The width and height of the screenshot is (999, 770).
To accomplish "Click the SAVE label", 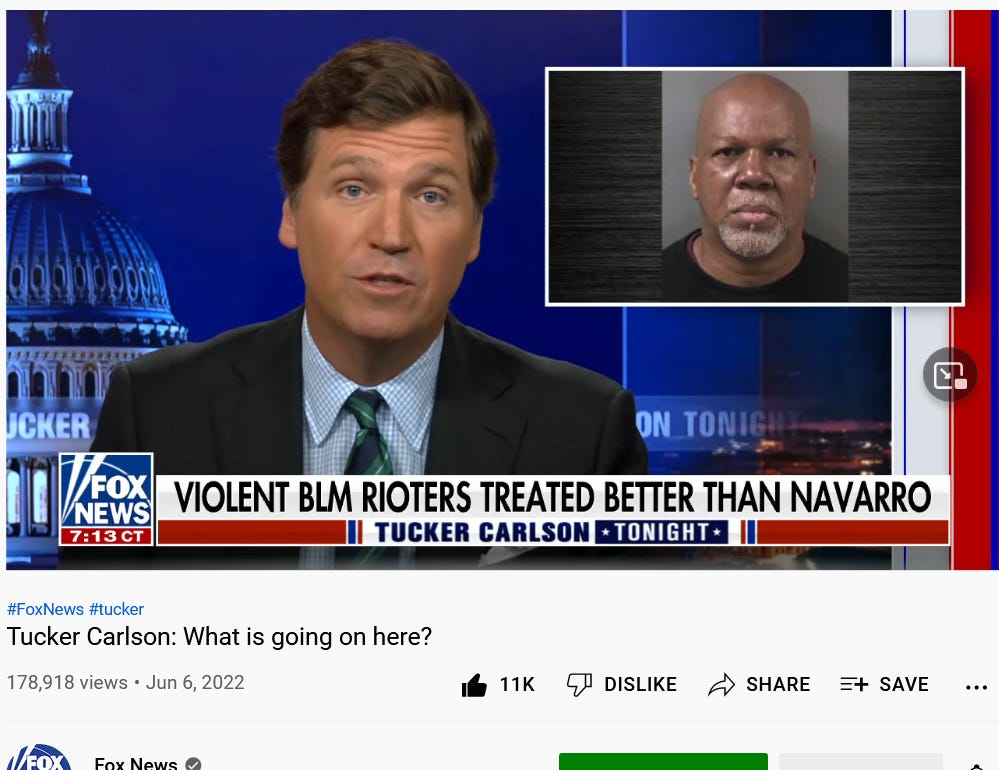I will [x=904, y=685].
